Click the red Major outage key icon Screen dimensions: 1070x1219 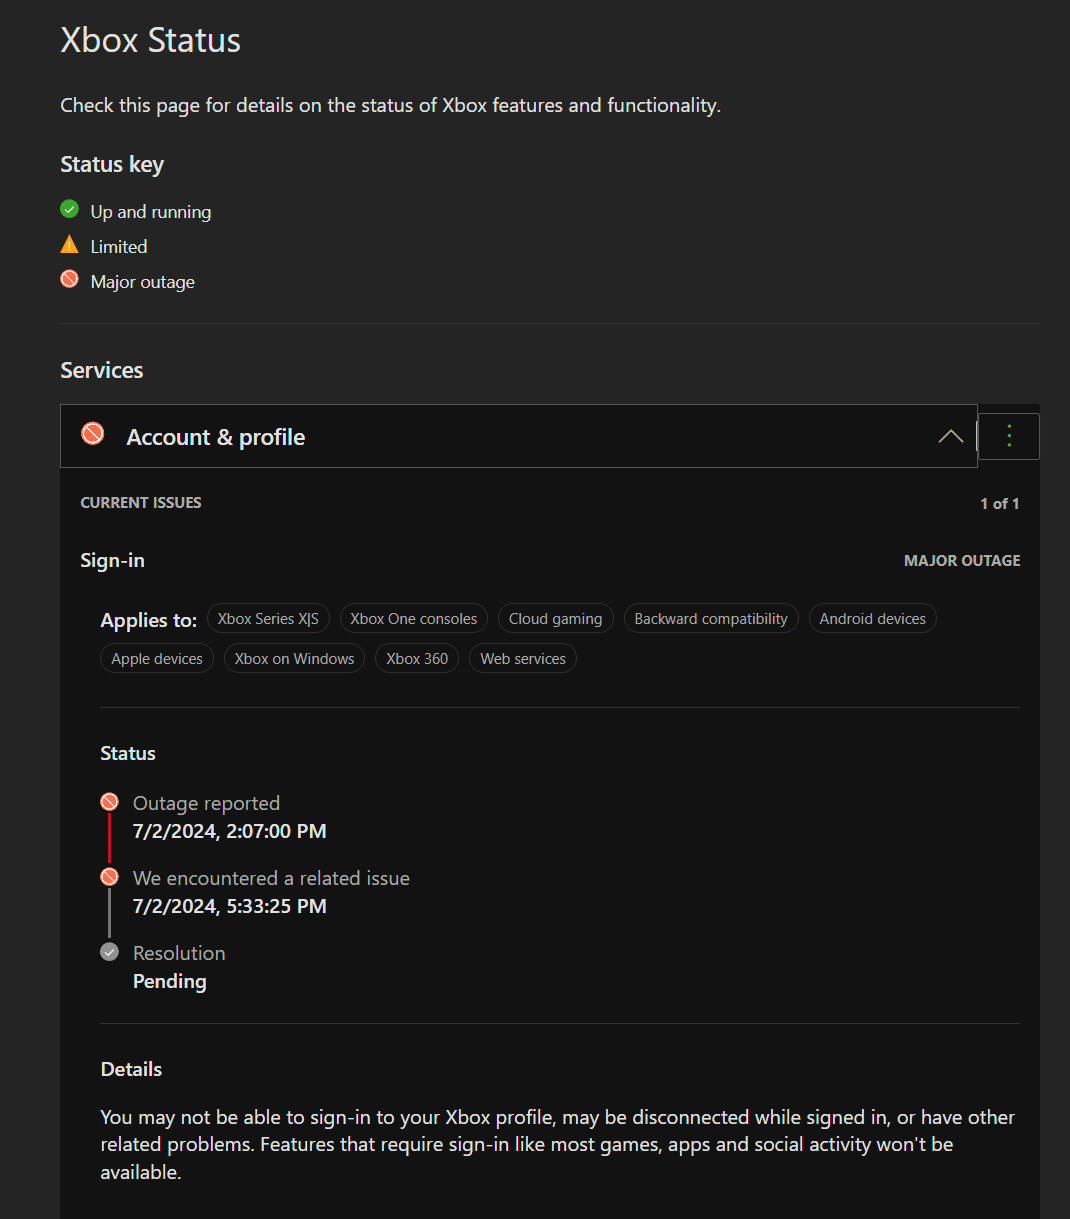(x=69, y=280)
